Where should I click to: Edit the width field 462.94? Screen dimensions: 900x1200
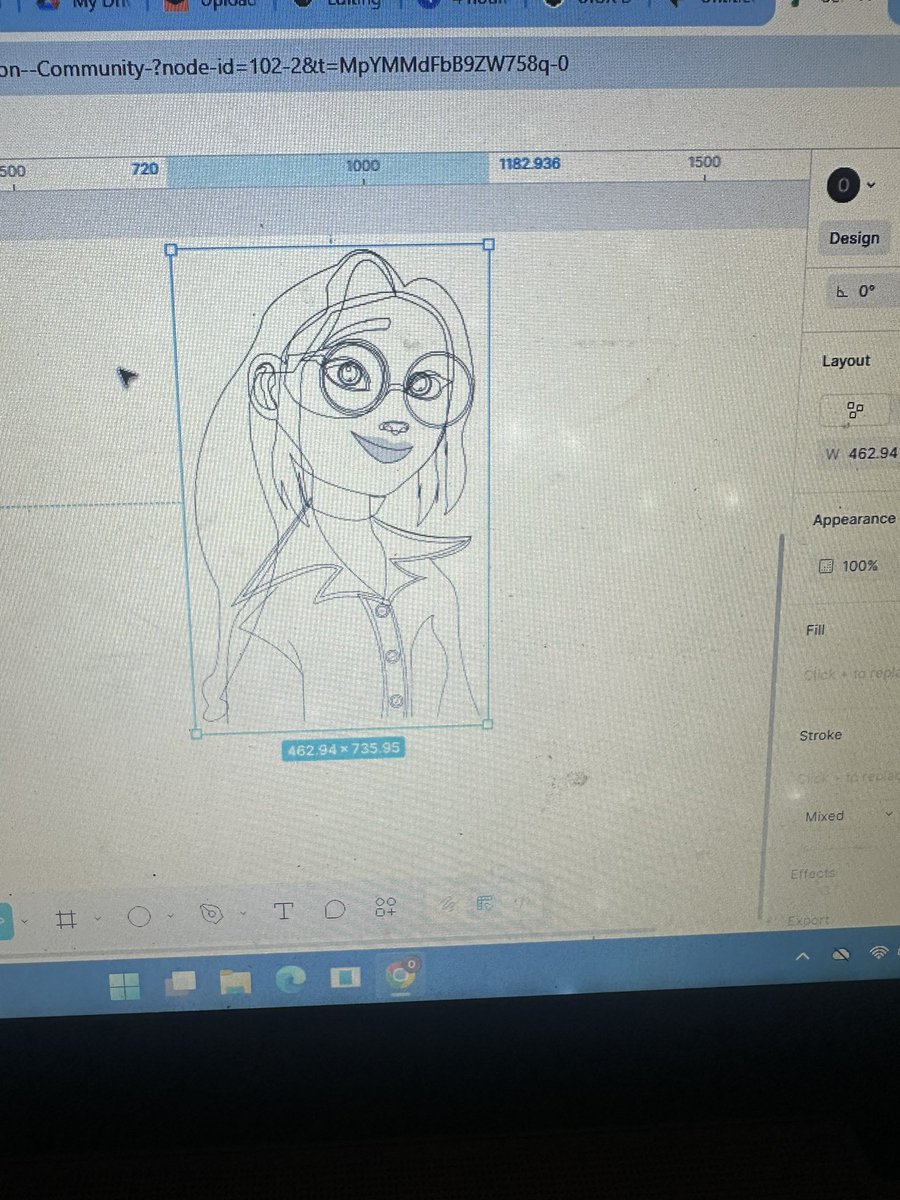point(861,453)
